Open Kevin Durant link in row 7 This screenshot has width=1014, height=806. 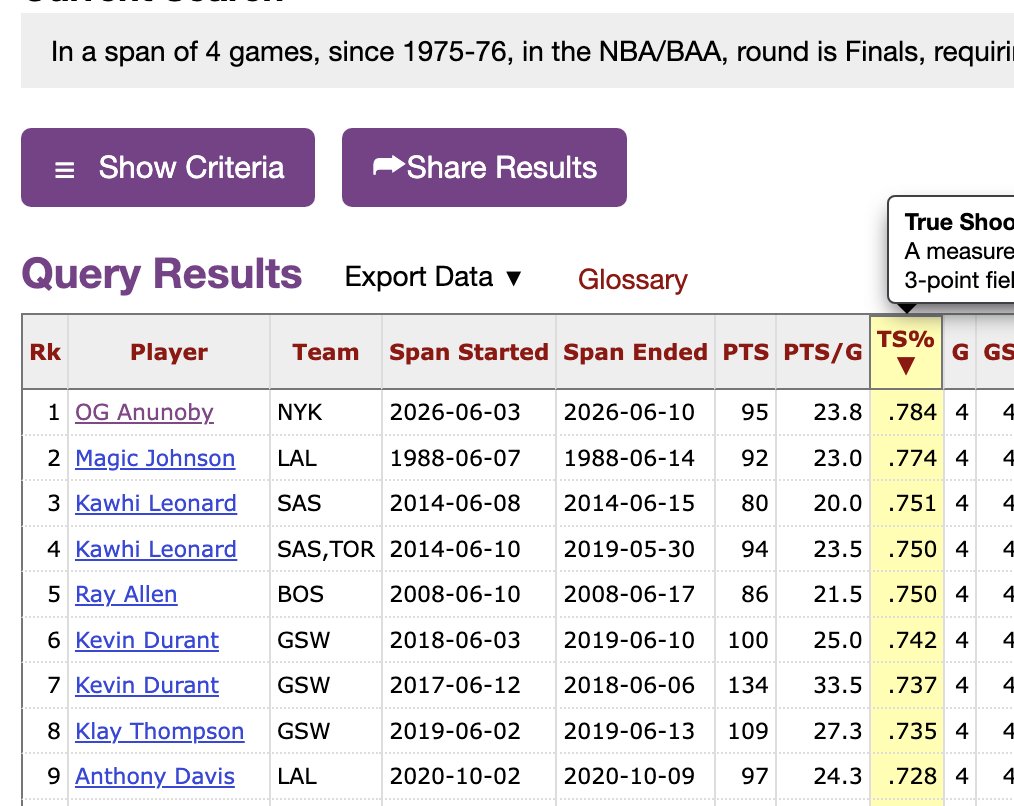point(147,686)
